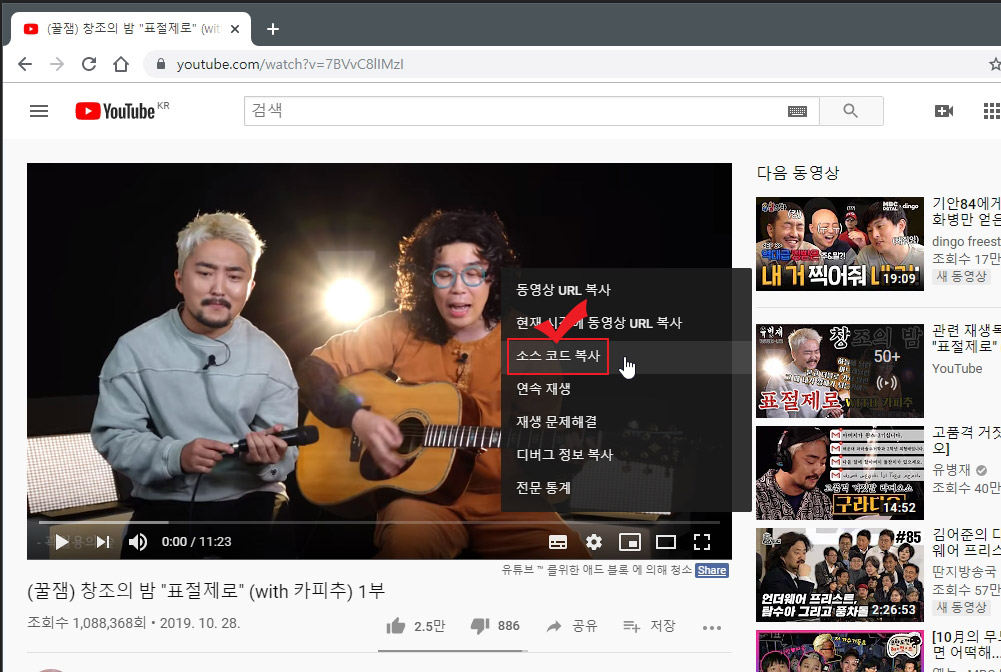Viewport: 1001px width, 672px height.
Task: Reload the YouTube page
Action: (89, 64)
